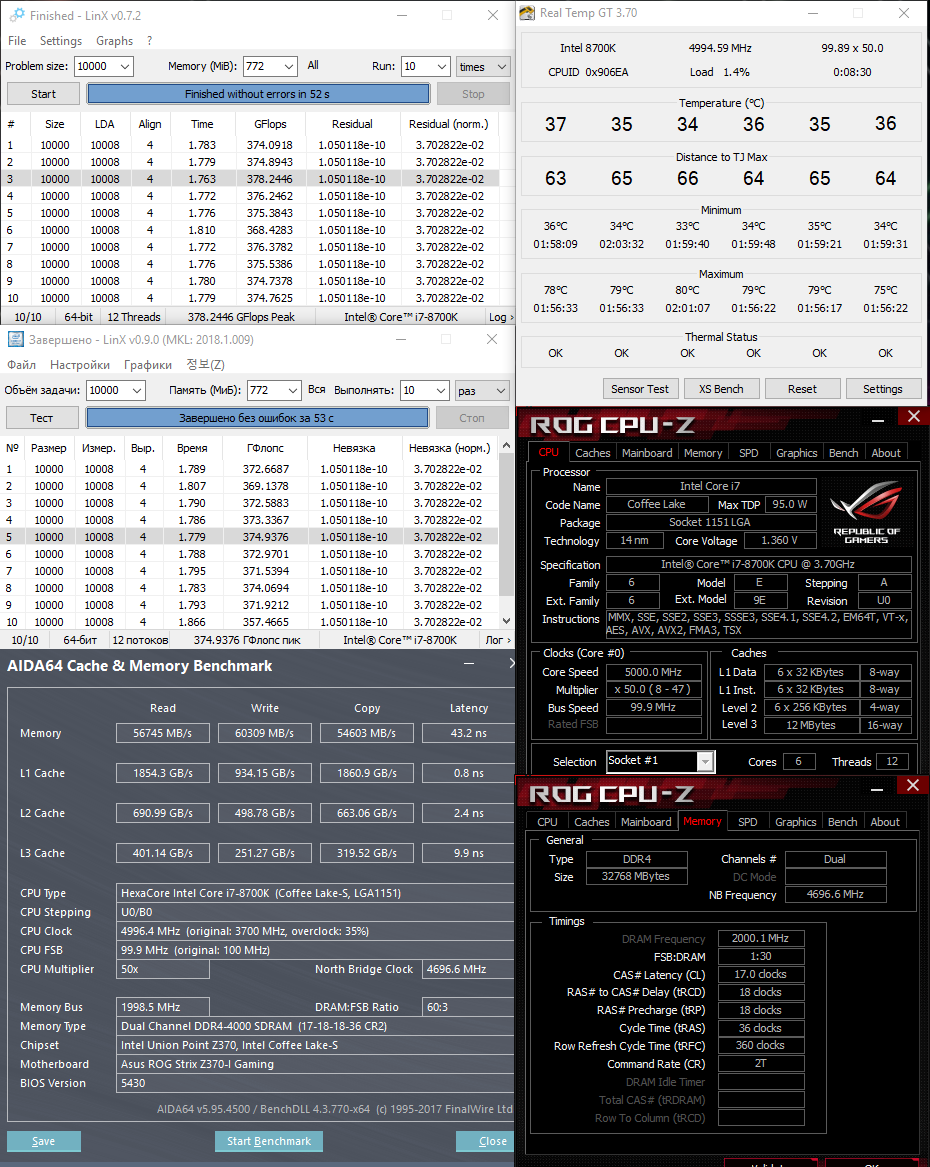Open the ? help menu in LinX v0.7.2

point(150,41)
